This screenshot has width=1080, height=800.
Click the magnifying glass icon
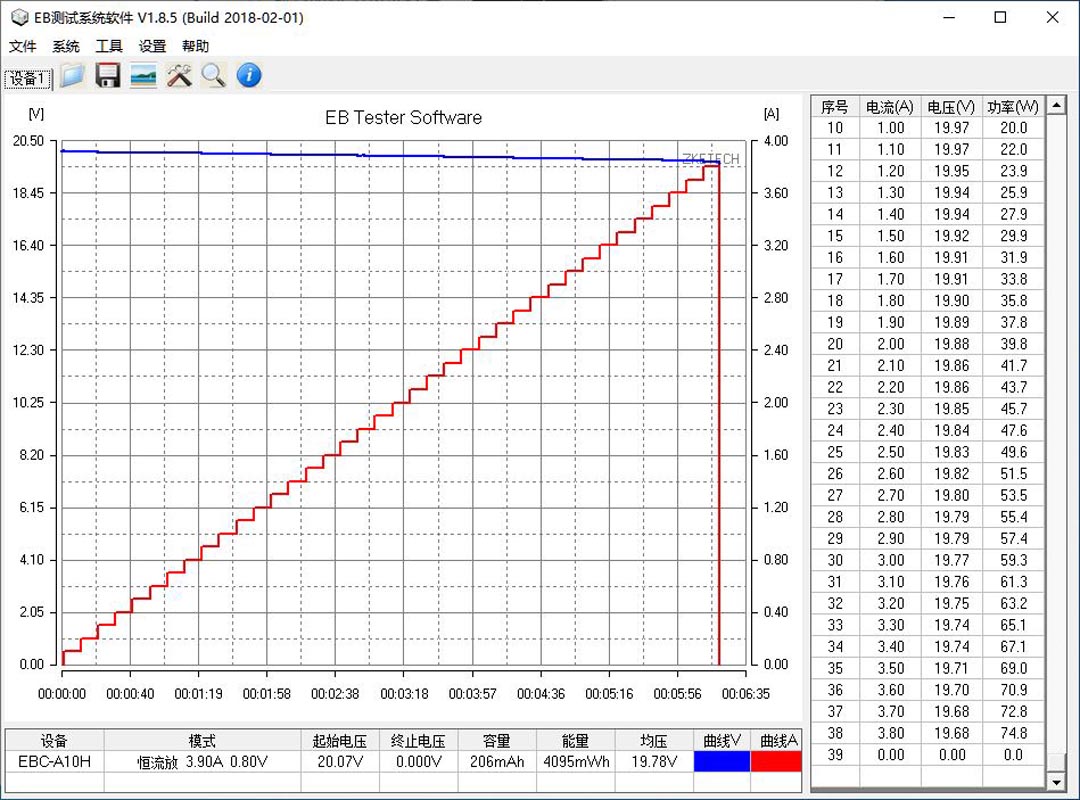213,75
